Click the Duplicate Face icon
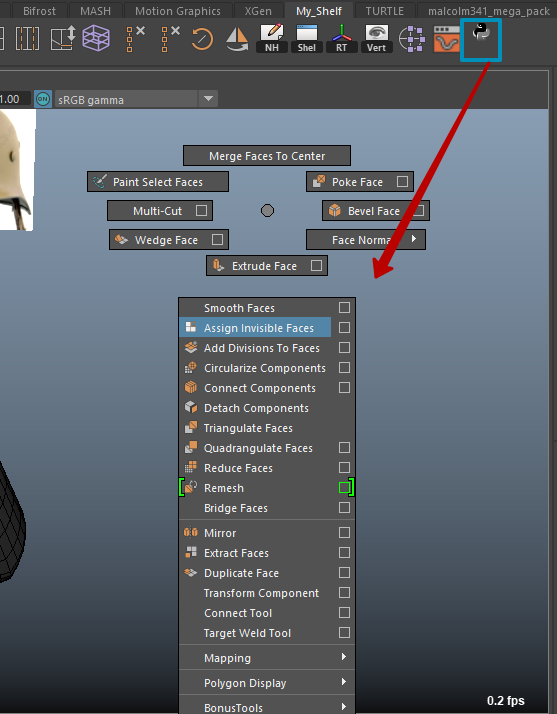 (191, 572)
